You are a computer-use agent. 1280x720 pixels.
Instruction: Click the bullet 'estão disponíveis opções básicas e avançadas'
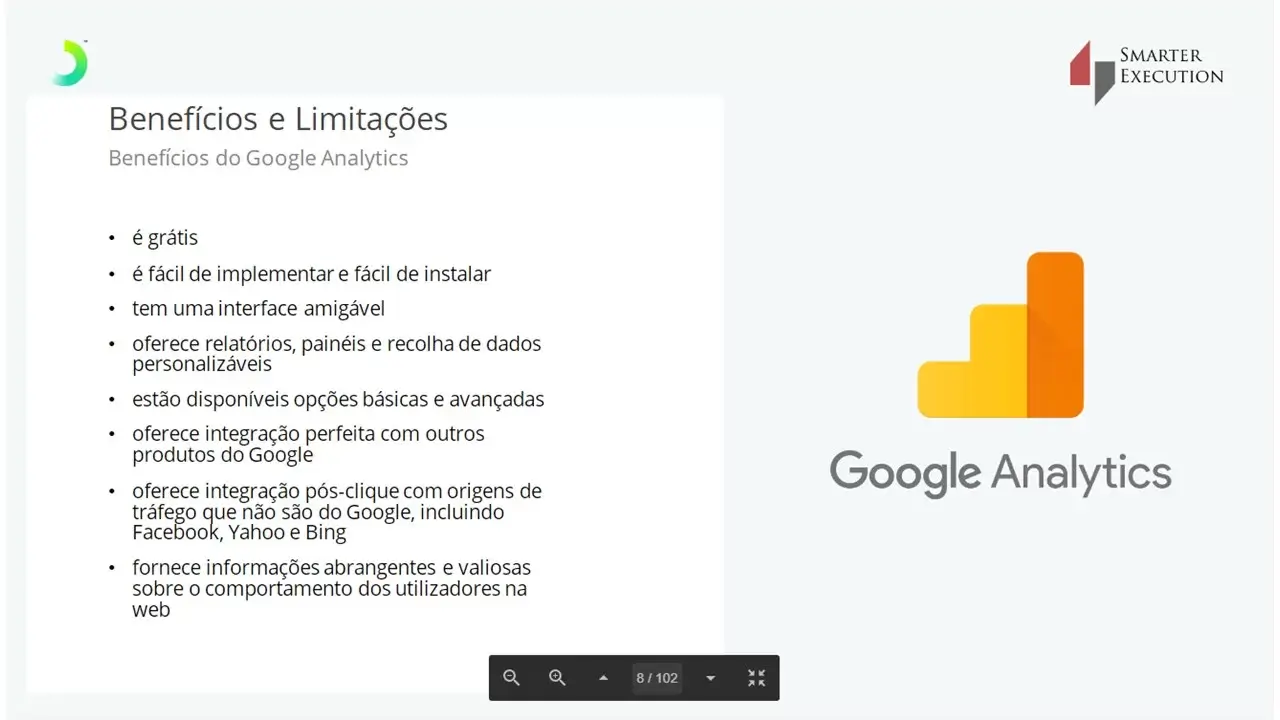pos(338,399)
